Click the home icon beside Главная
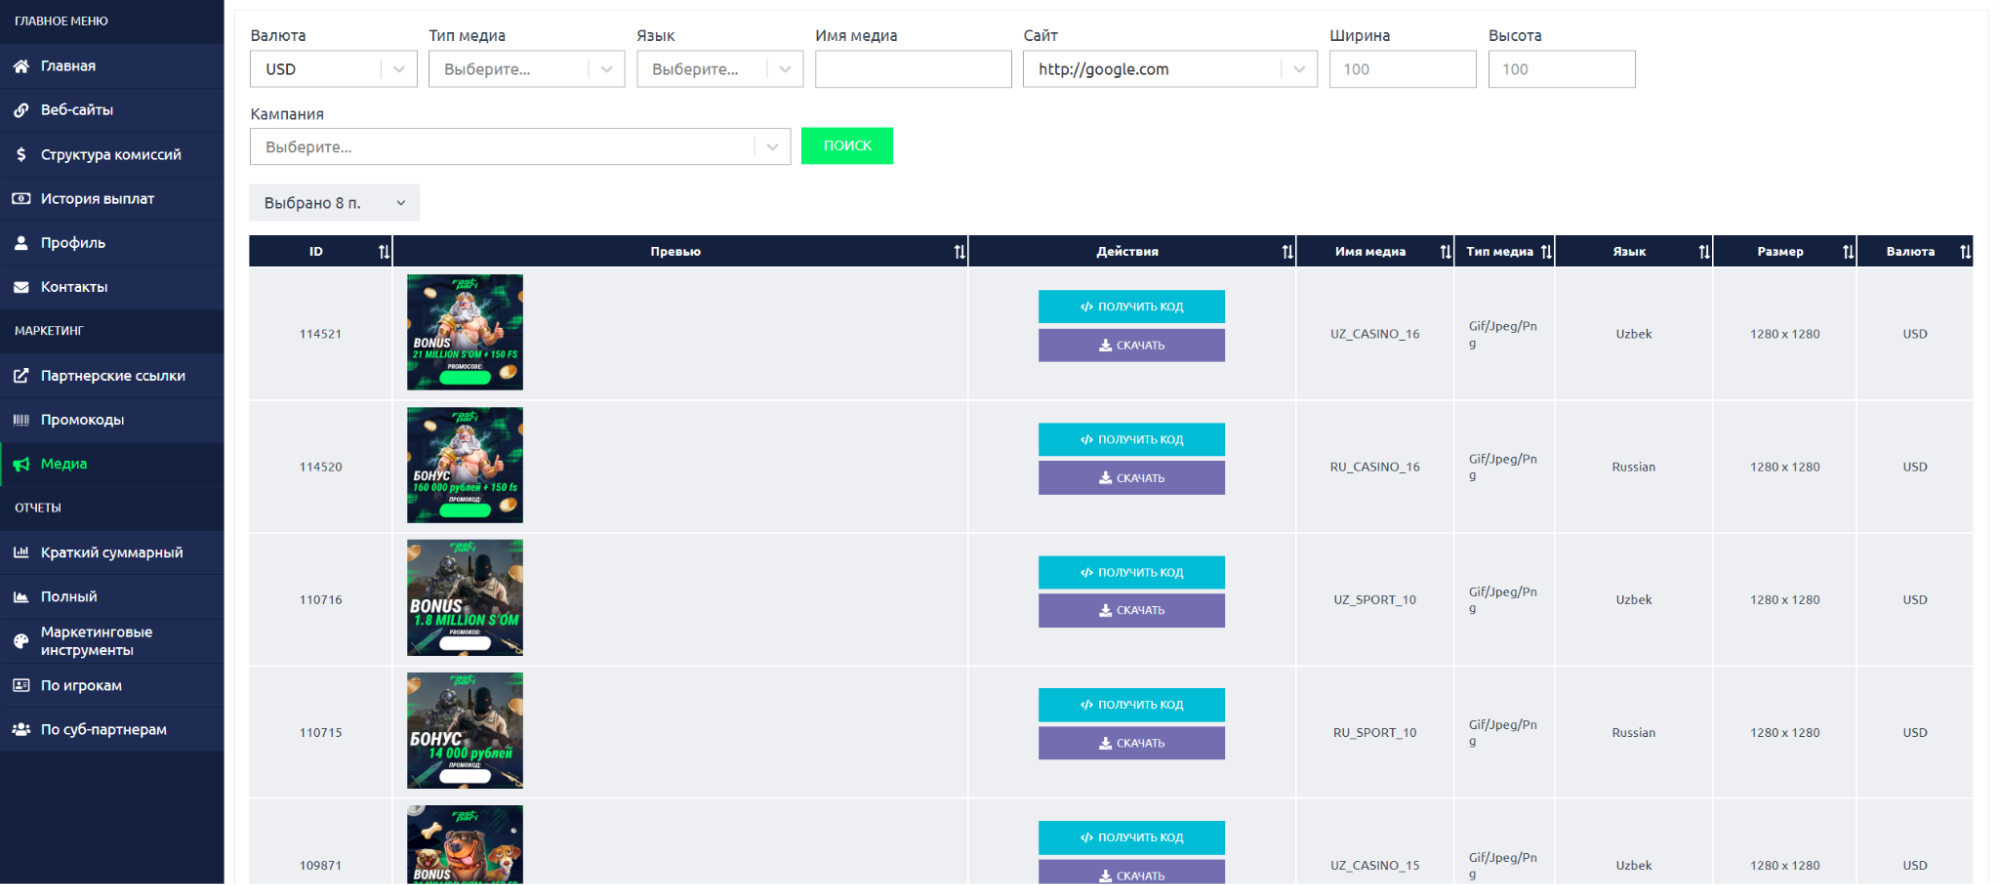 tap(21, 66)
